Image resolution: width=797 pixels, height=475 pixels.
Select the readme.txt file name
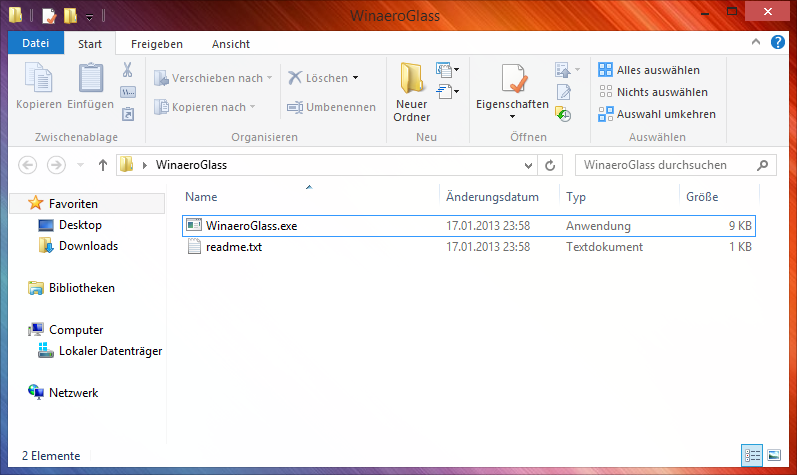coord(234,247)
